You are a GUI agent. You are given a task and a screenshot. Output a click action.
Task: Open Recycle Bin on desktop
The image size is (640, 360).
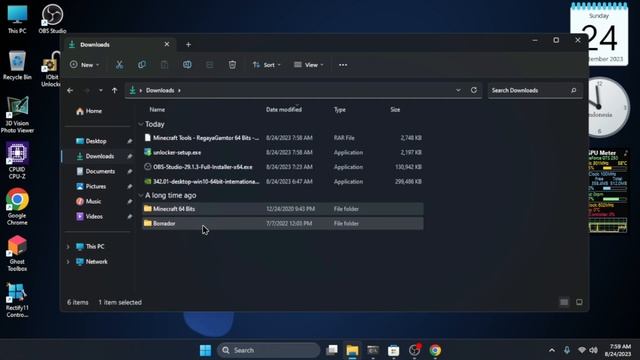[17, 65]
